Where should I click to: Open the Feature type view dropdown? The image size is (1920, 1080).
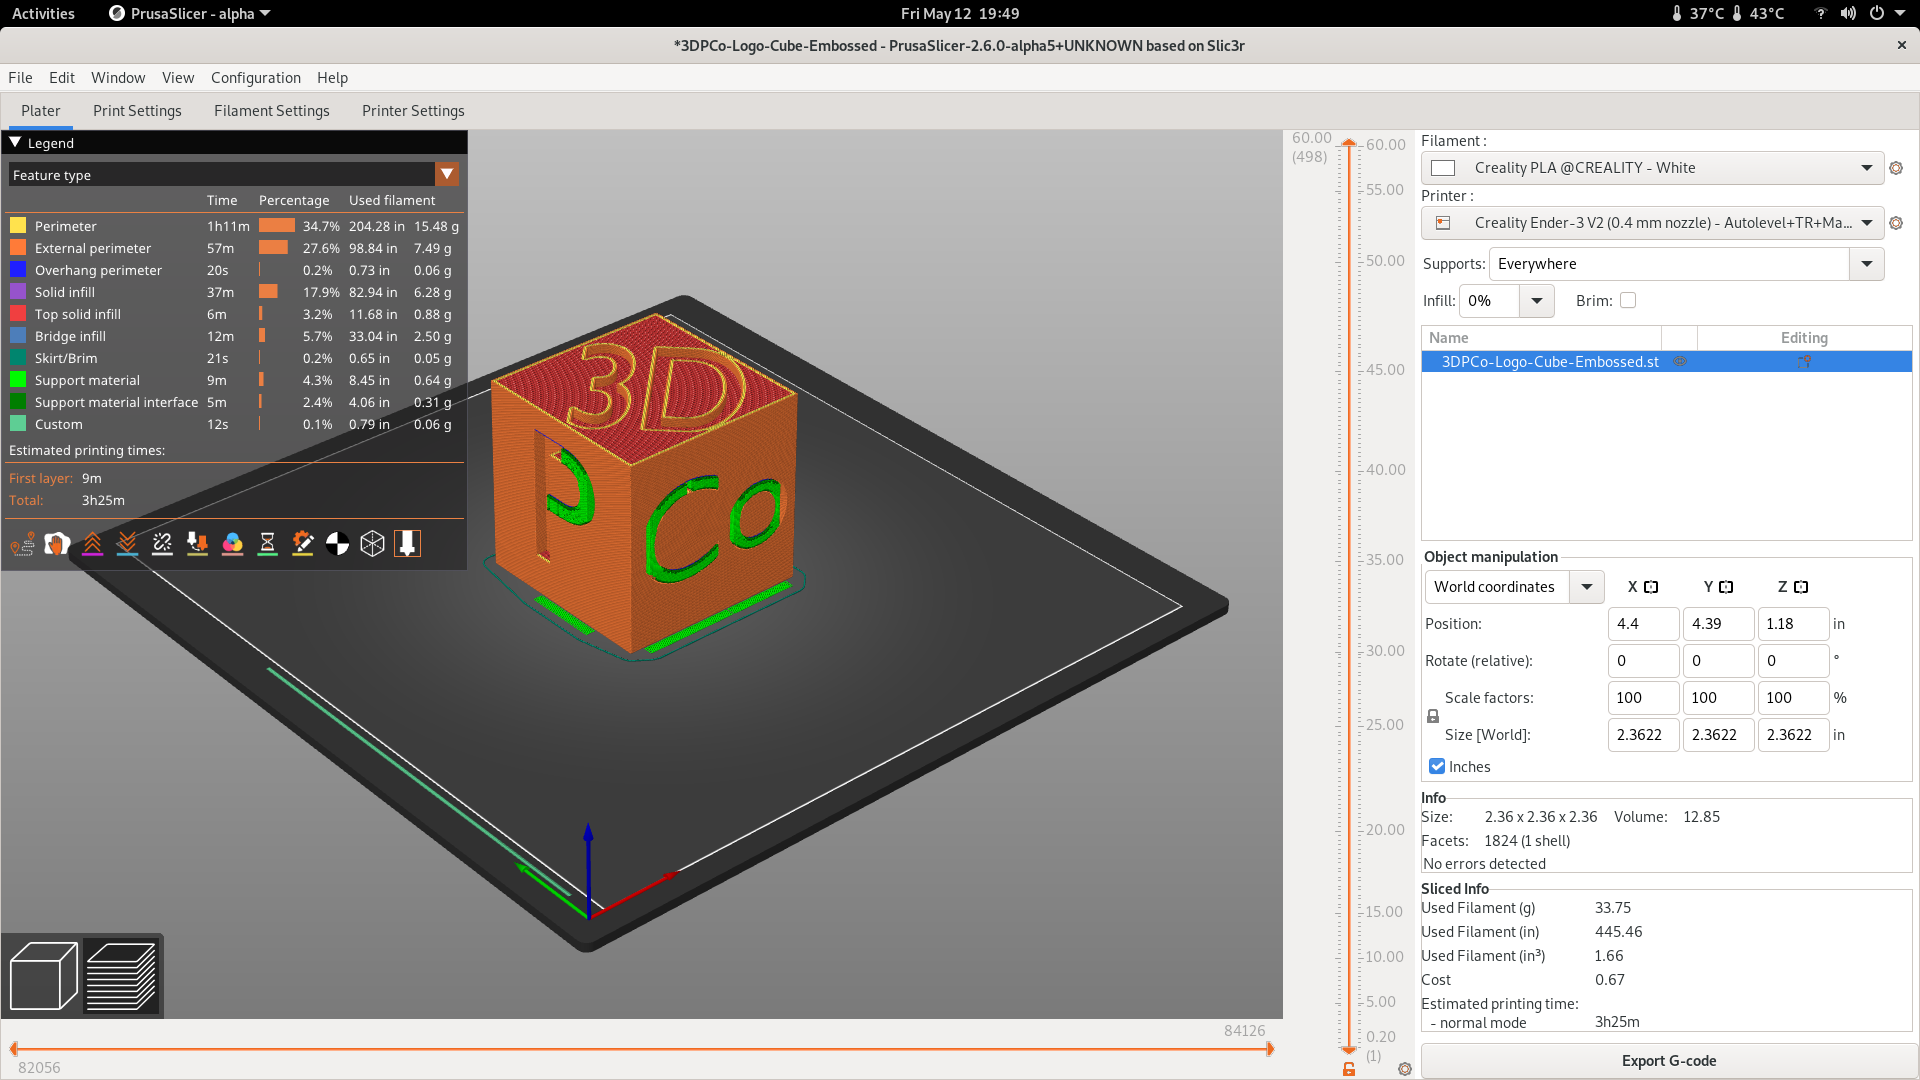click(x=447, y=175)
